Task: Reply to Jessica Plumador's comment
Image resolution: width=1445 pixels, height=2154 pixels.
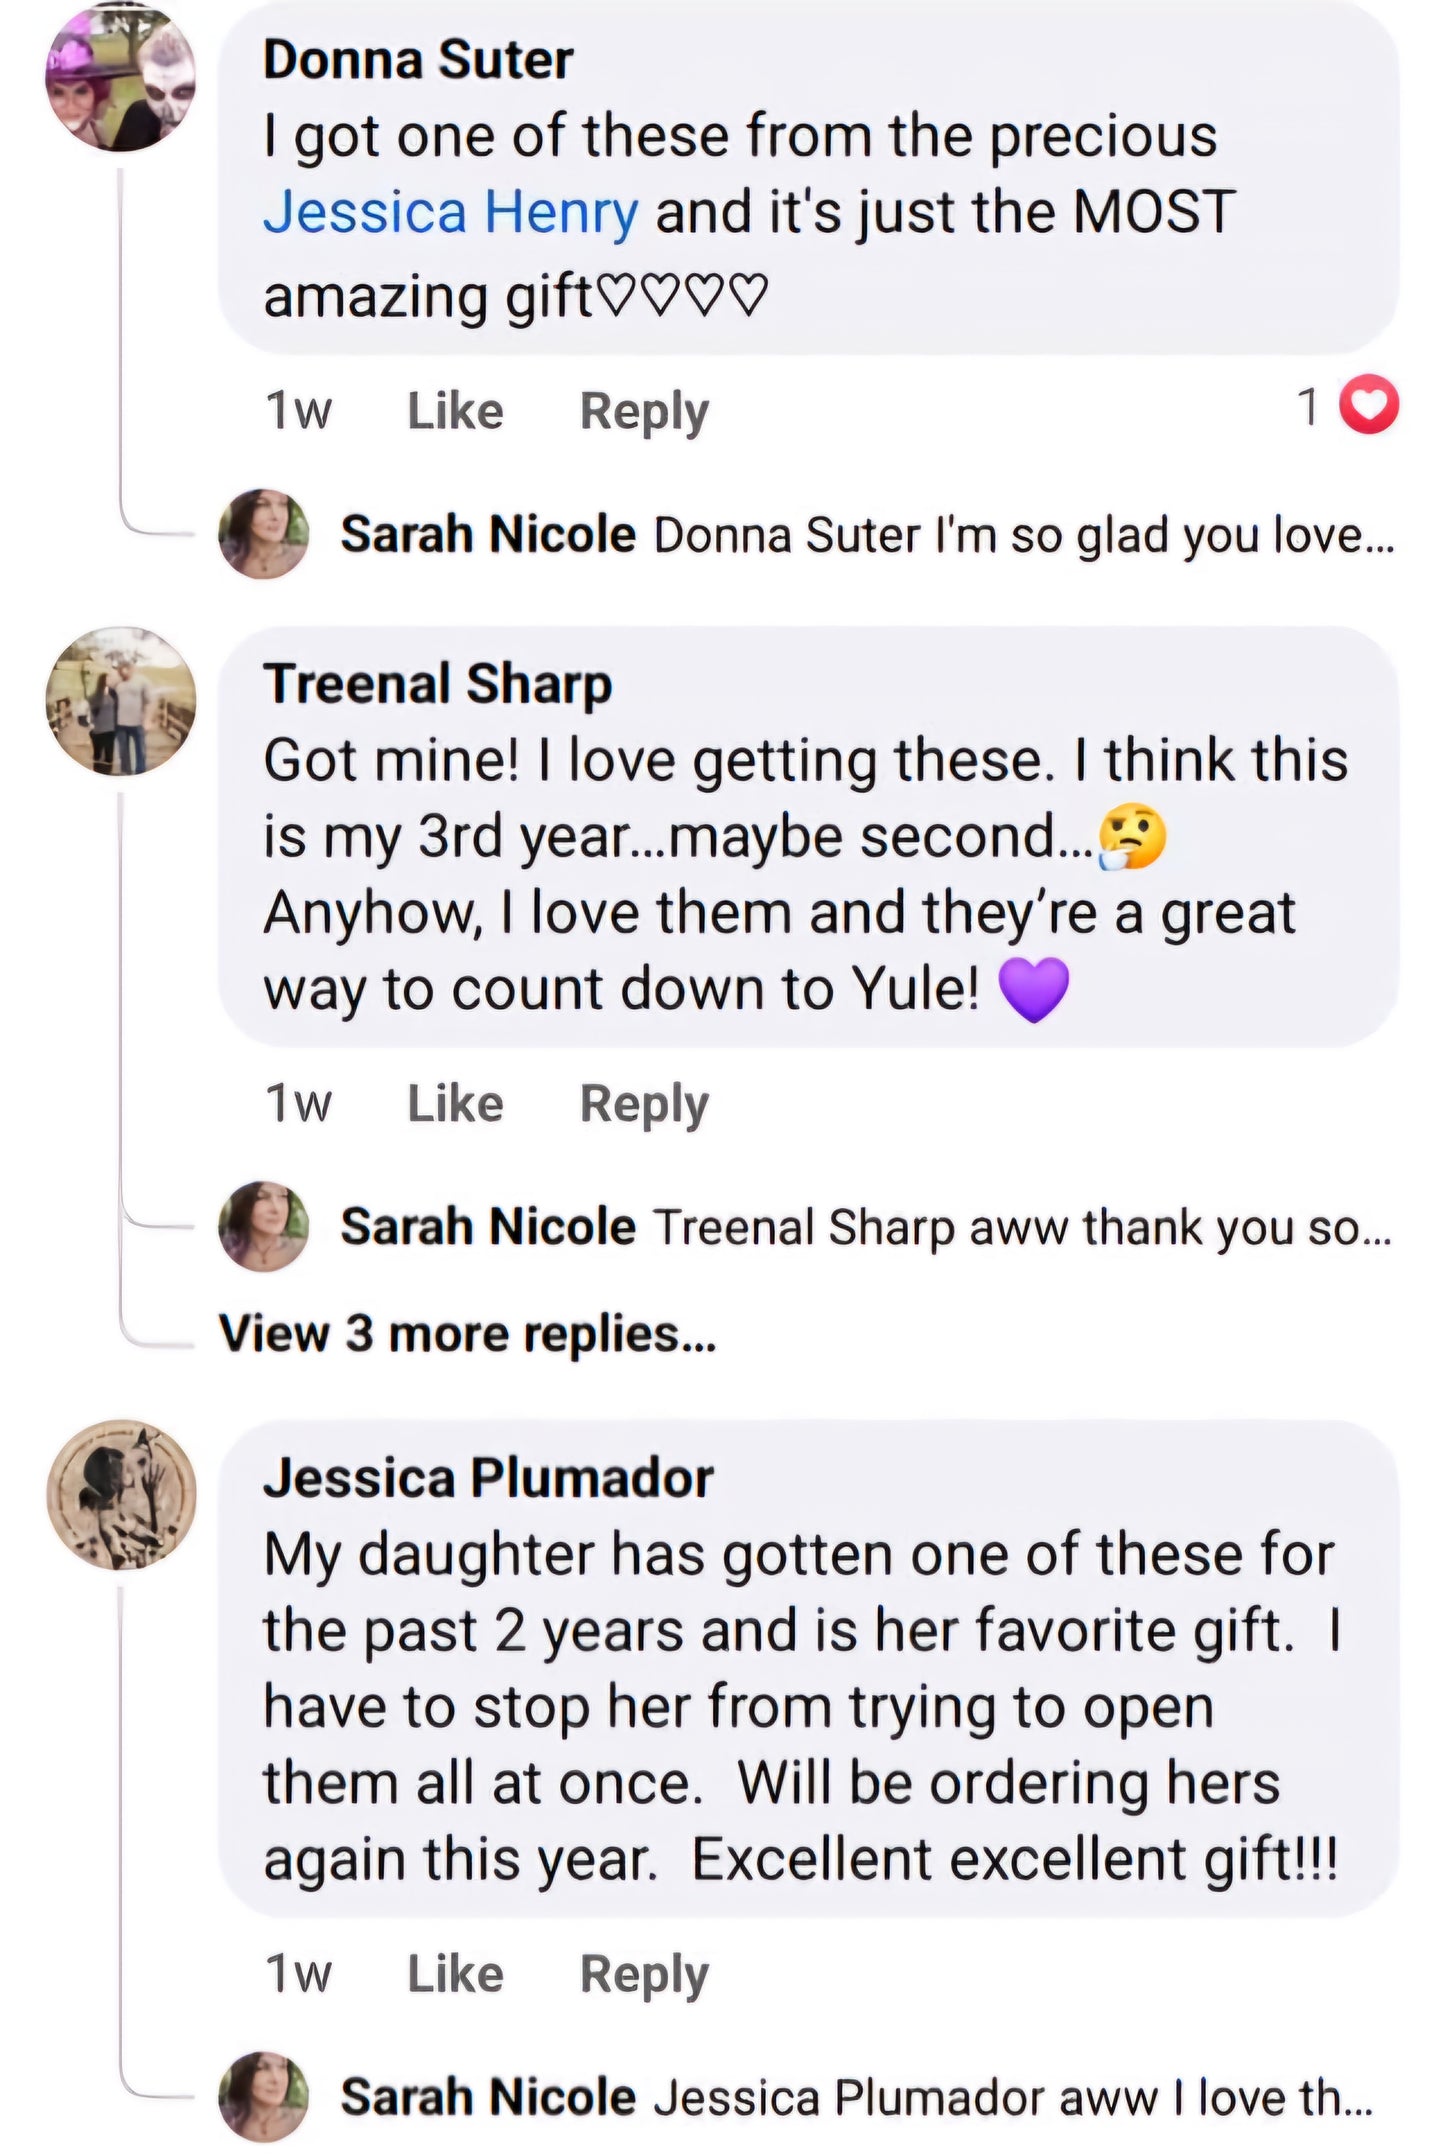Action: pos(644,1974)
